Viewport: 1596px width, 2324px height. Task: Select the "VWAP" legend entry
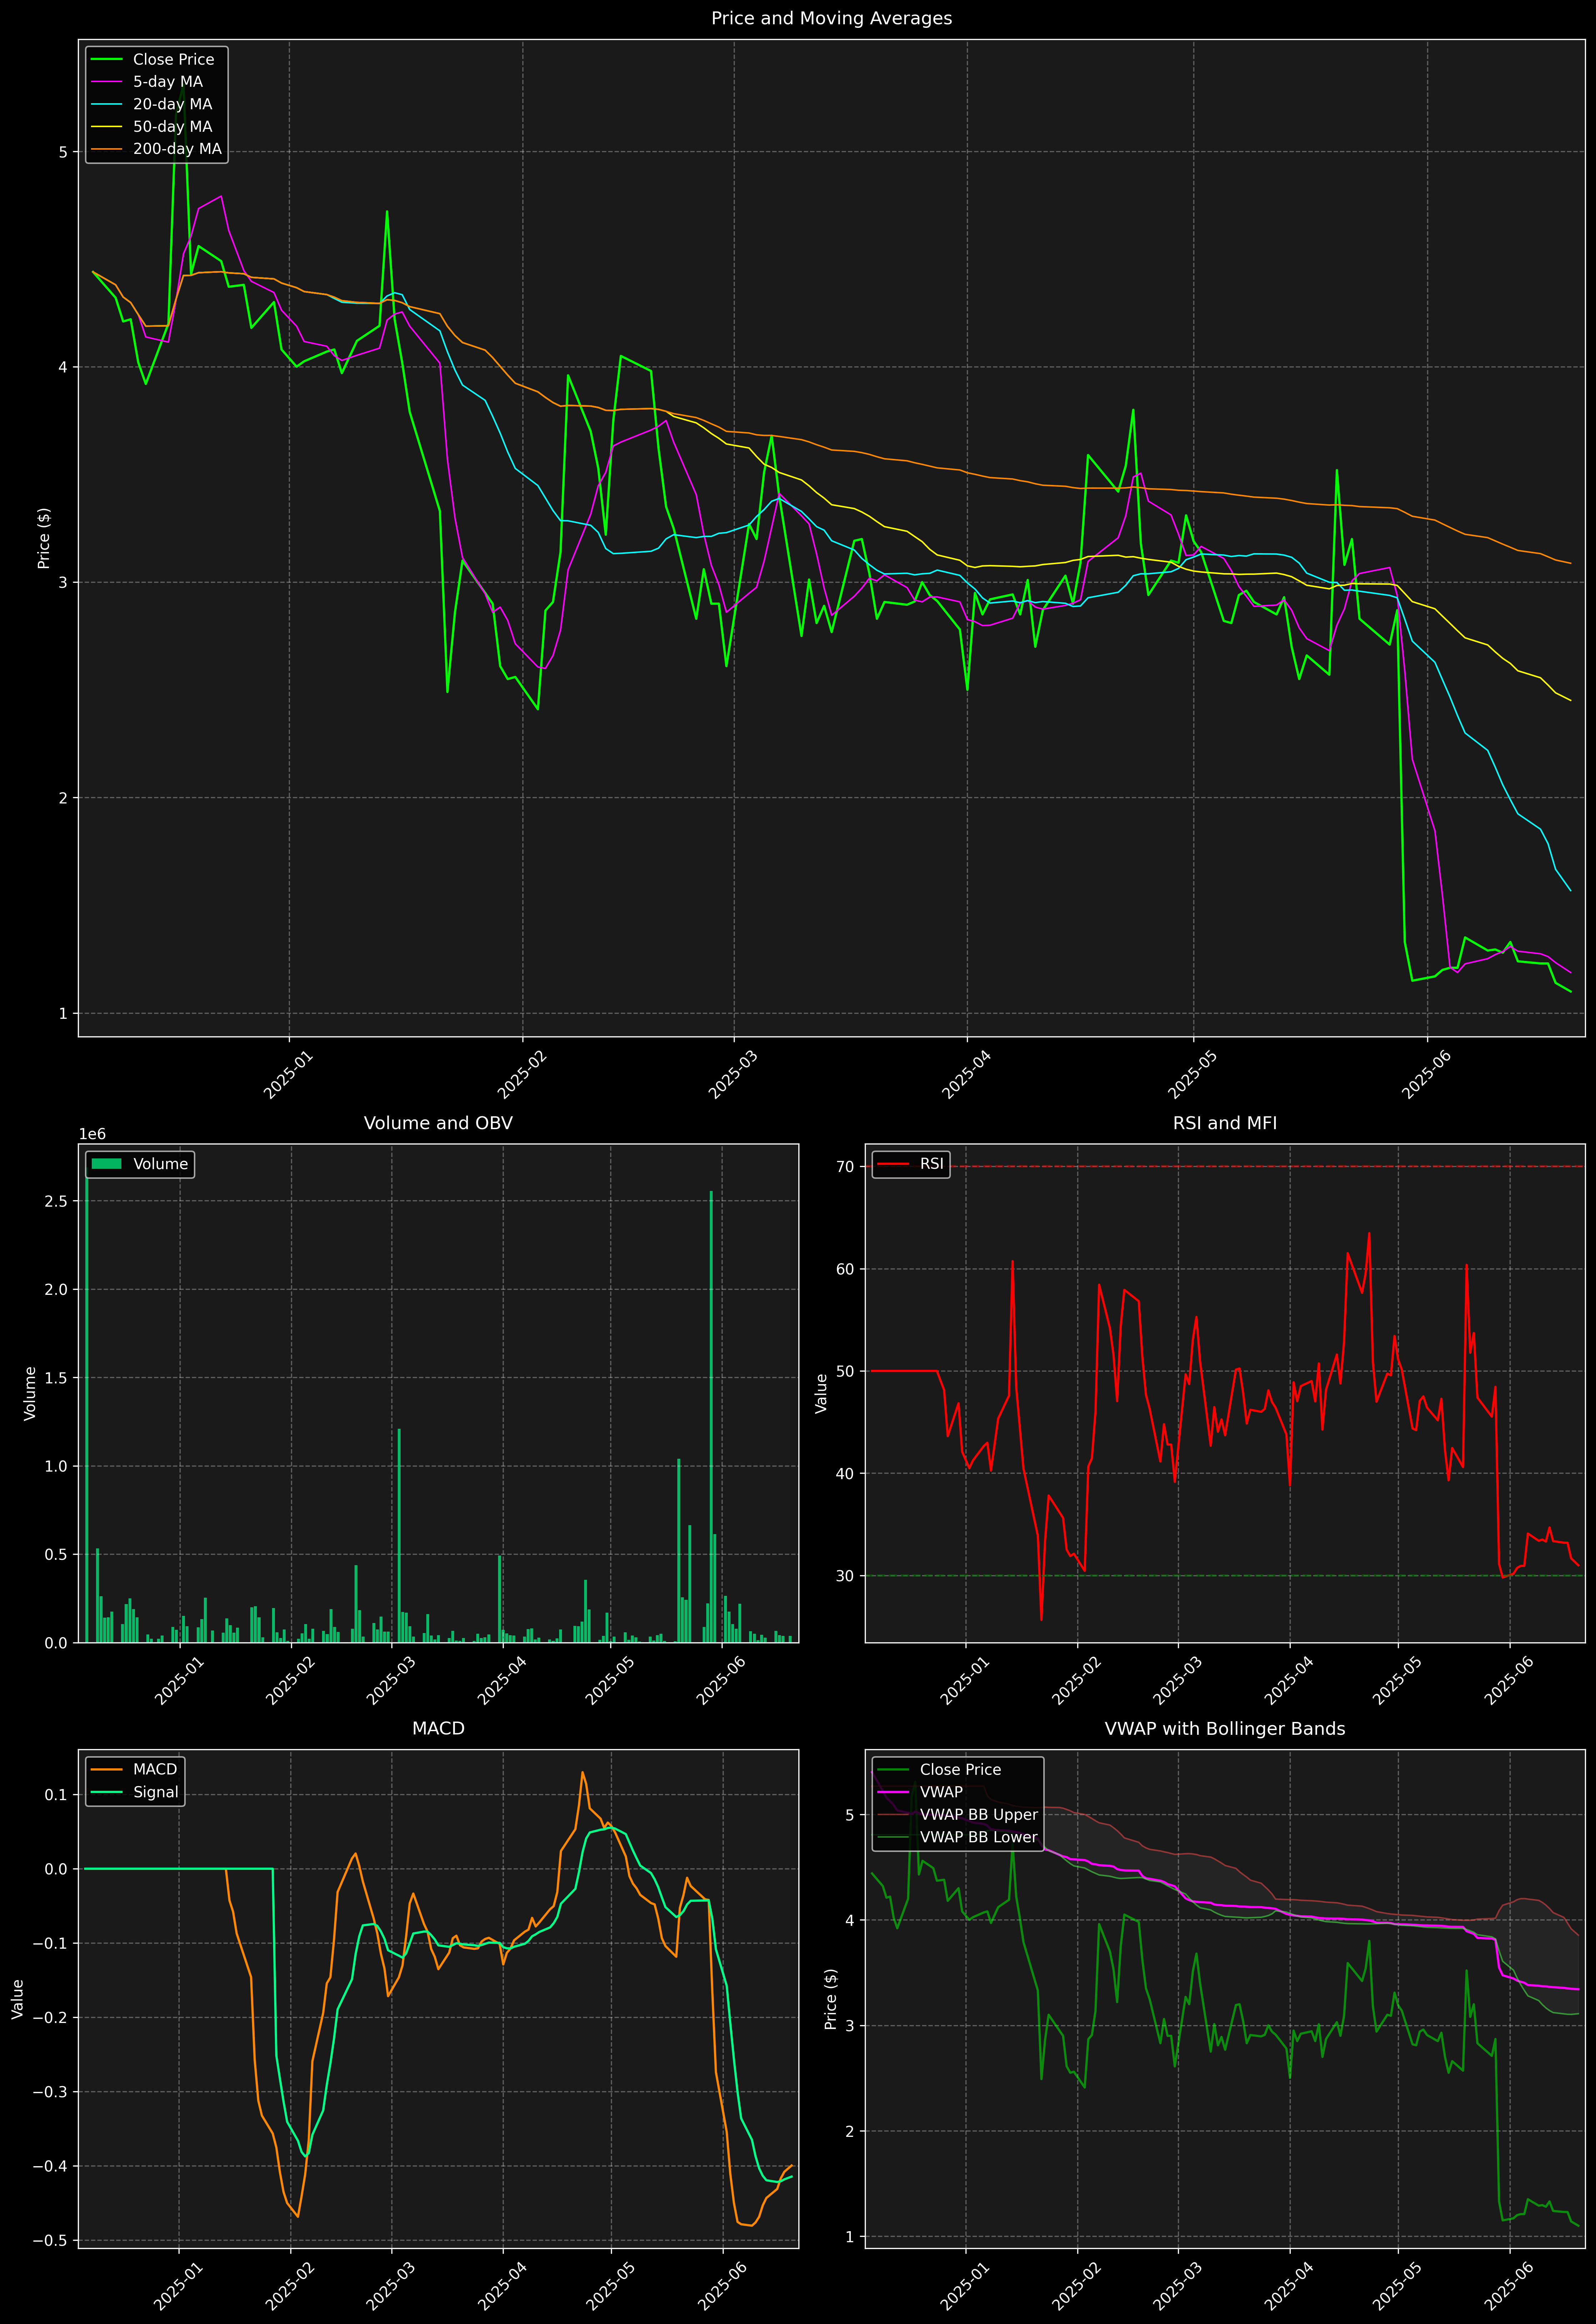pyautogui.click(x=941, y=1792)
